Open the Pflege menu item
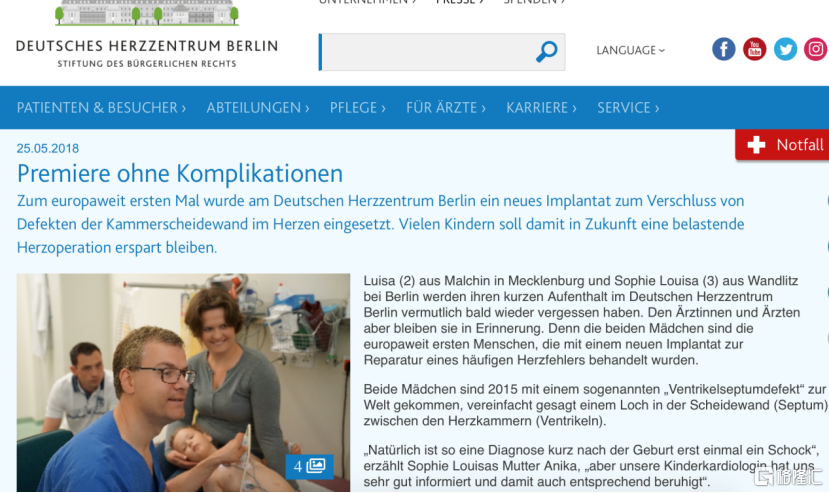 coord(357,108)
